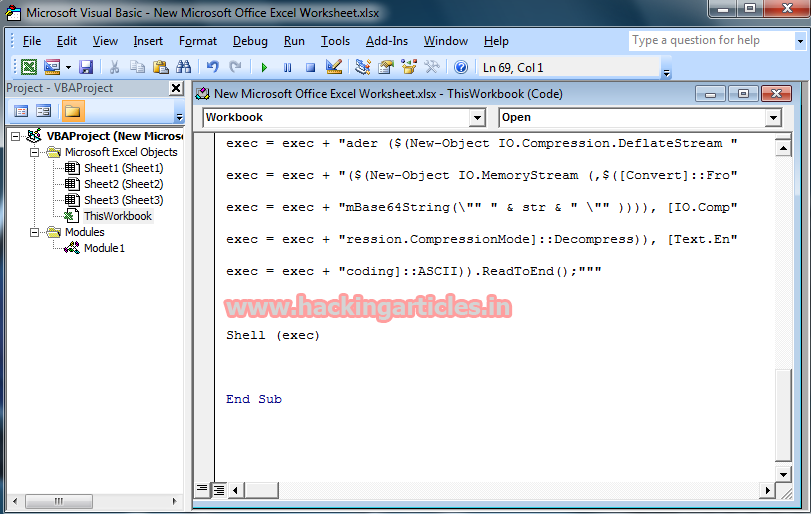Click code window scroll down arrow

784,474
